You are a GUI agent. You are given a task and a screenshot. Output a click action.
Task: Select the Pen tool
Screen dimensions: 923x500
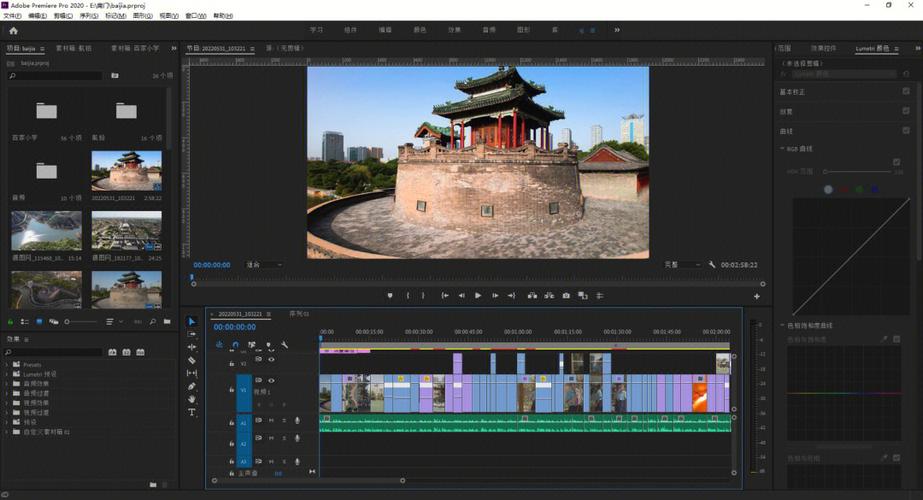[192, 386]
